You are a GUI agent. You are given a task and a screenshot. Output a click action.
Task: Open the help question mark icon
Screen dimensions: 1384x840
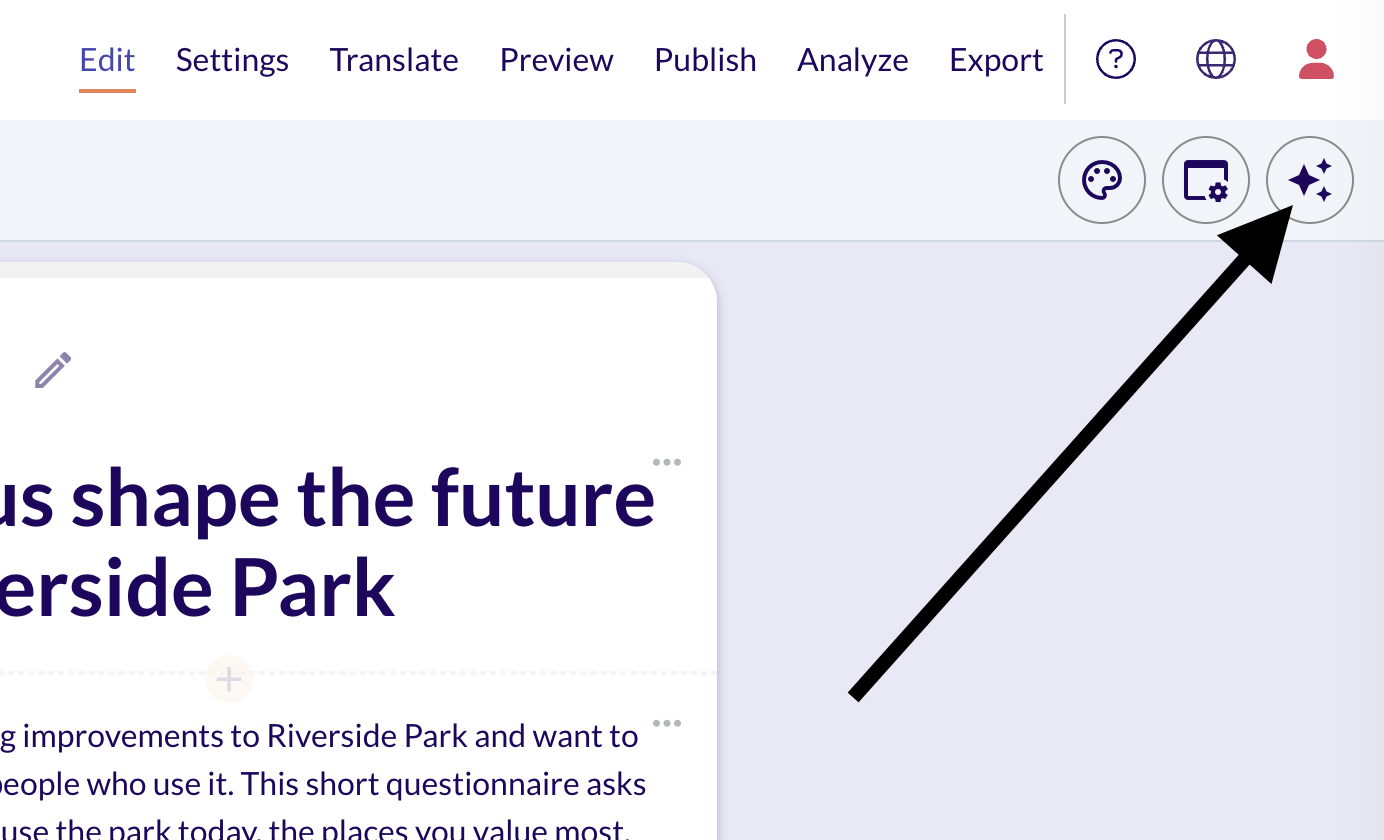pos(1116,60)
